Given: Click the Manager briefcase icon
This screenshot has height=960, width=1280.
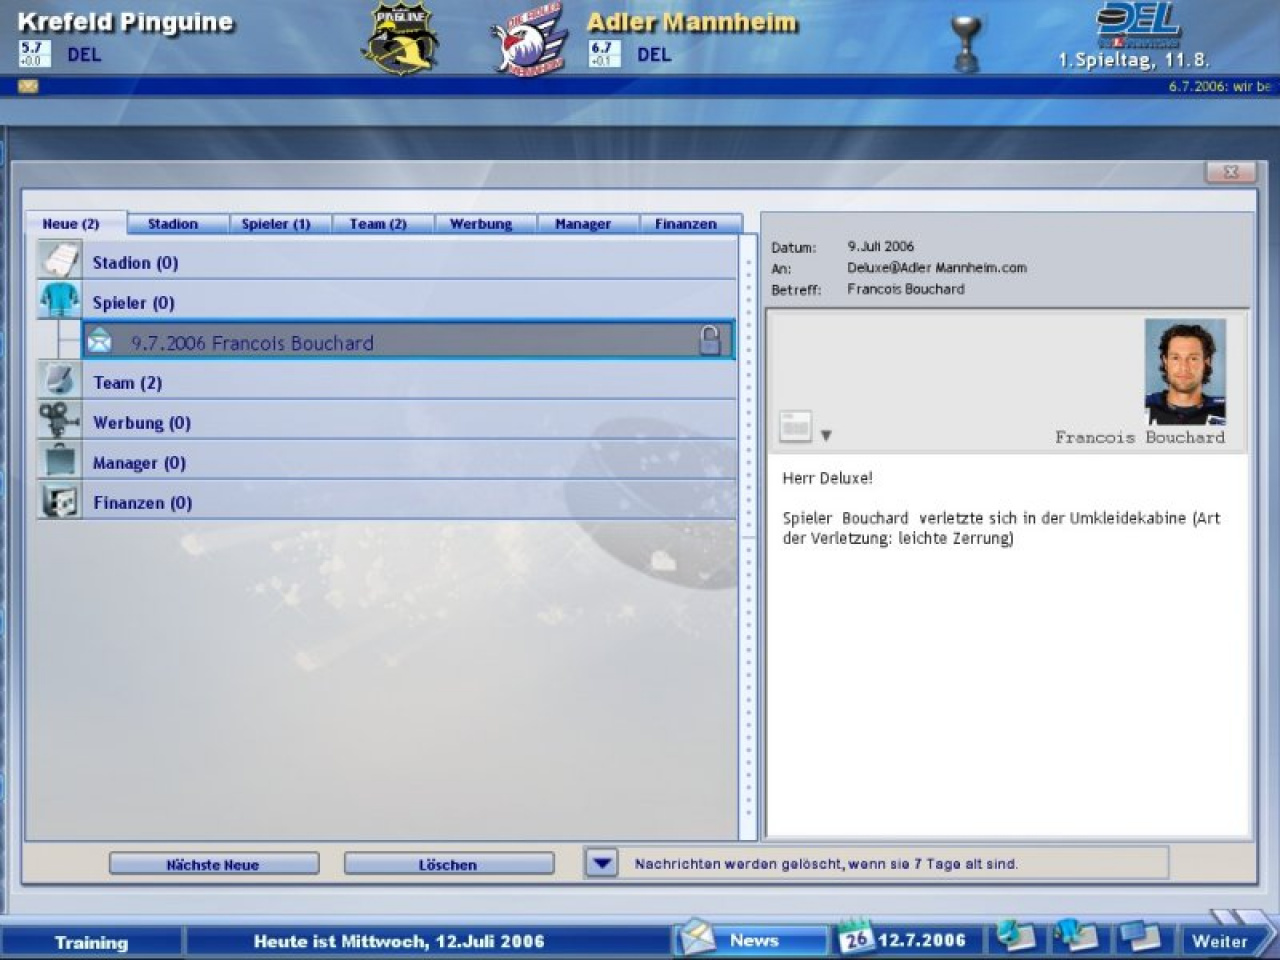Looking at the screenshot, I should pos(59,460).
